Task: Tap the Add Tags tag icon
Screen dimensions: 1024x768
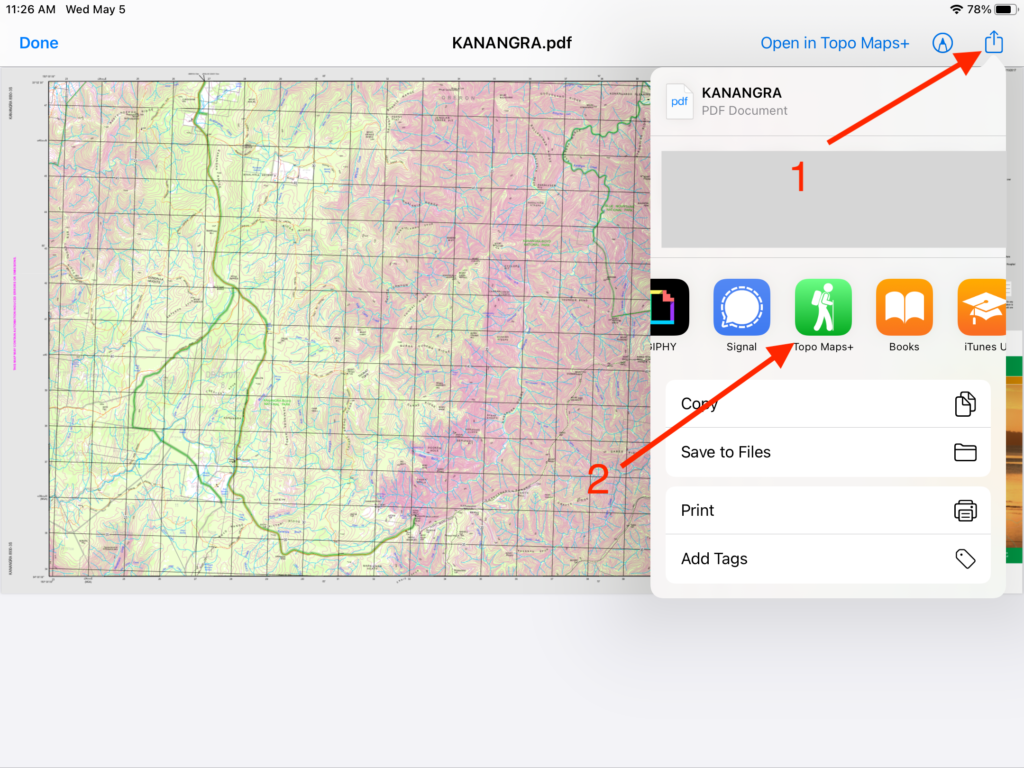Action: point(965,558)
